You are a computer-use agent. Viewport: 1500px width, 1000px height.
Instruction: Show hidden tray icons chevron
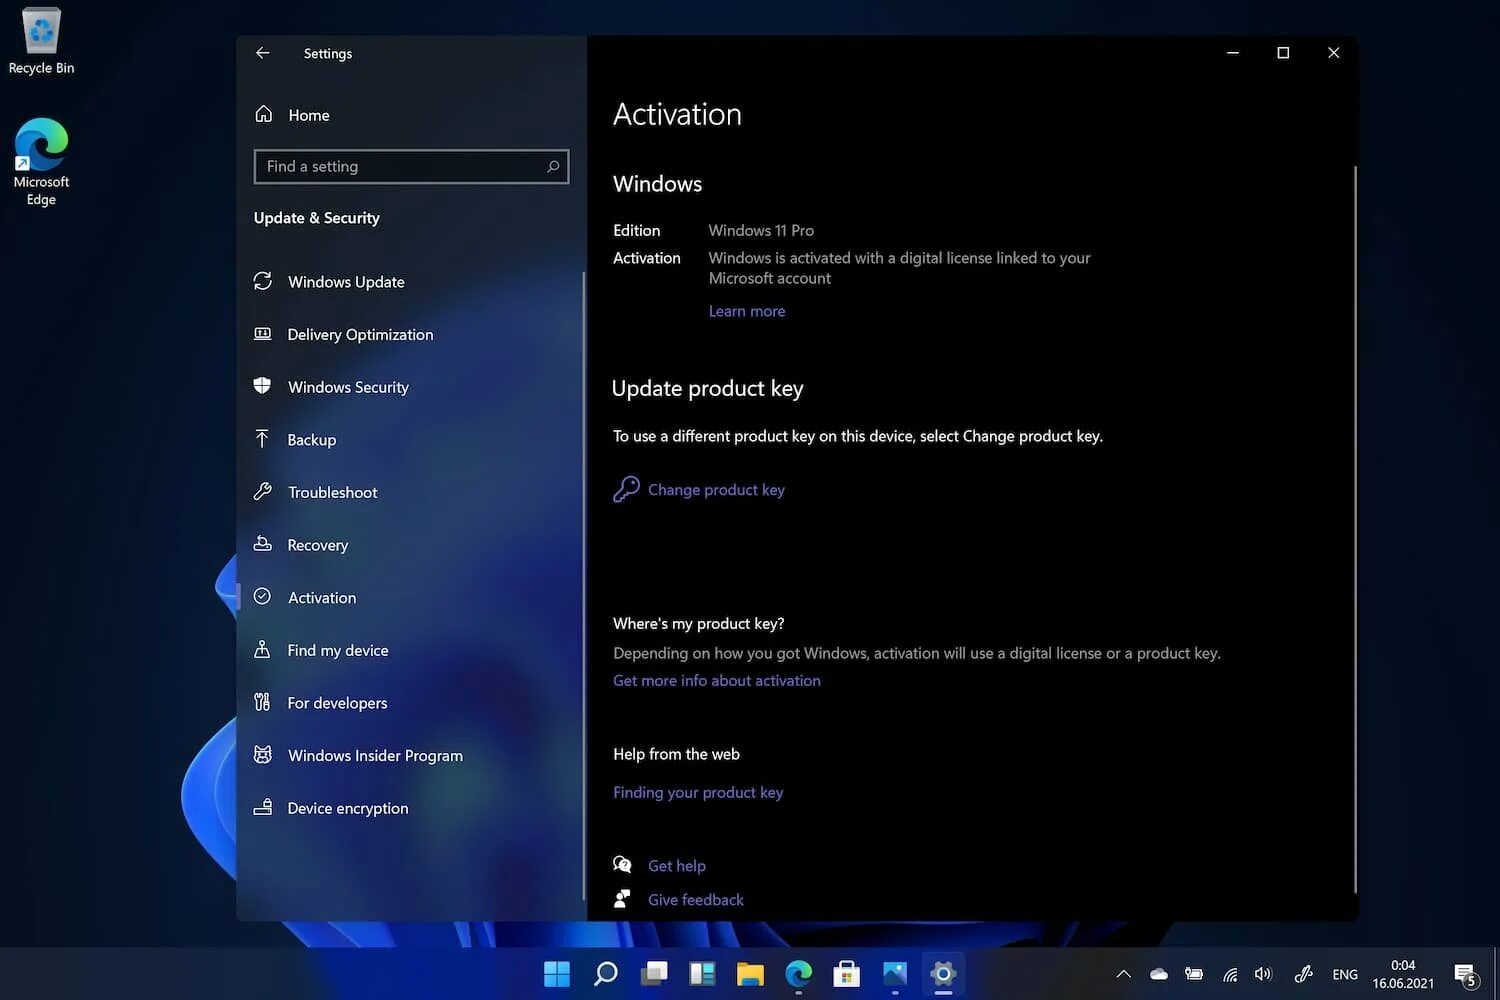click(1123, 974)
